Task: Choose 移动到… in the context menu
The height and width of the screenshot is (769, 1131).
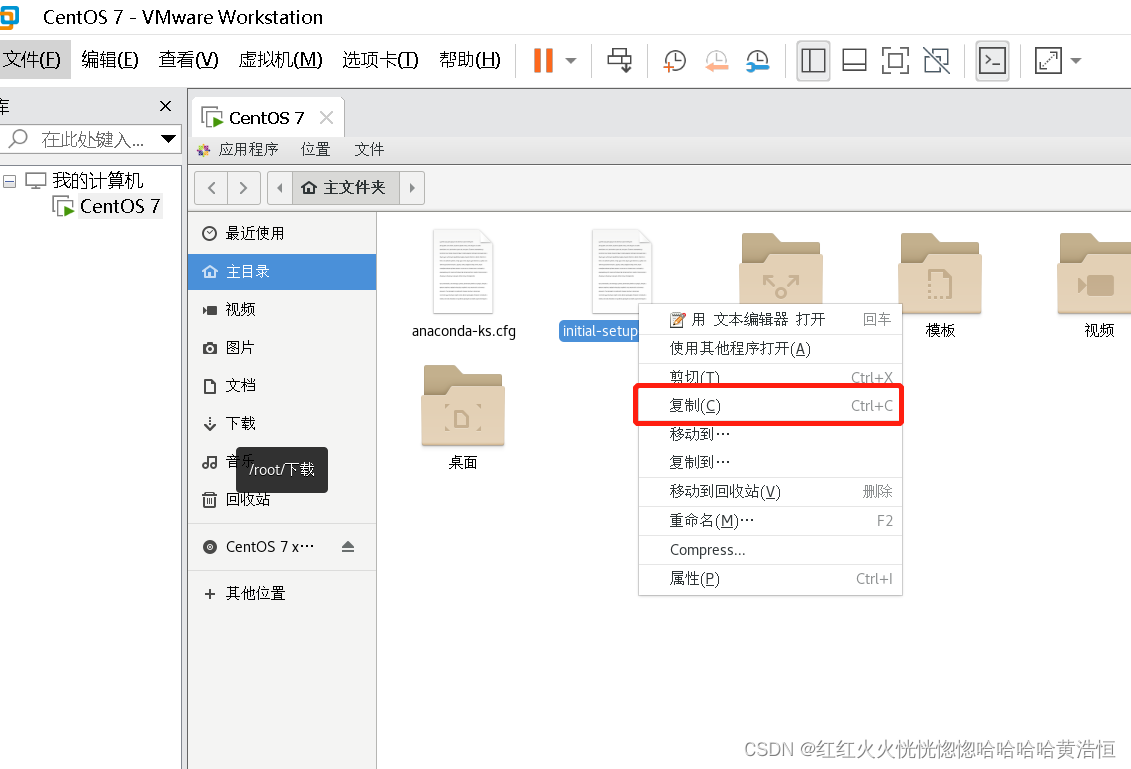Action: click(x=770, y=434)
